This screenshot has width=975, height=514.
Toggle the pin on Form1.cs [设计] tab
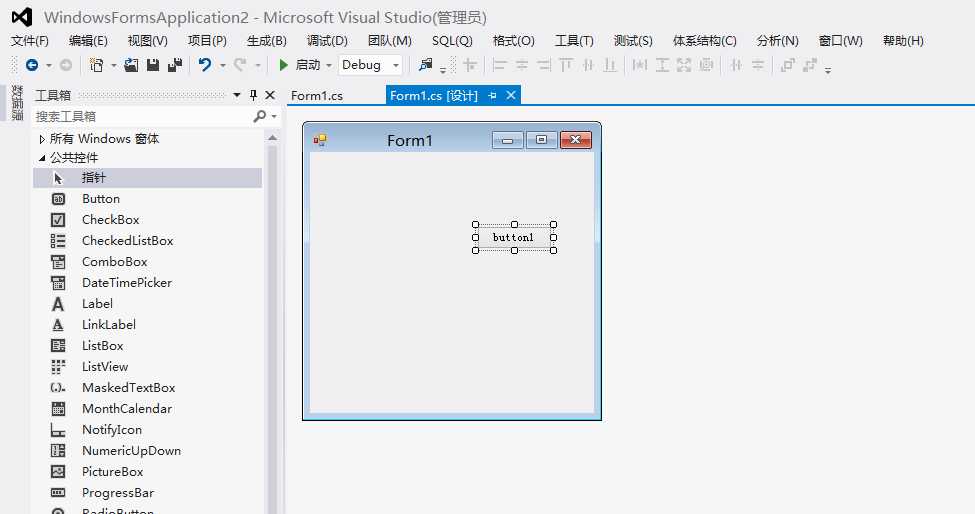click(x=492, y=96)
